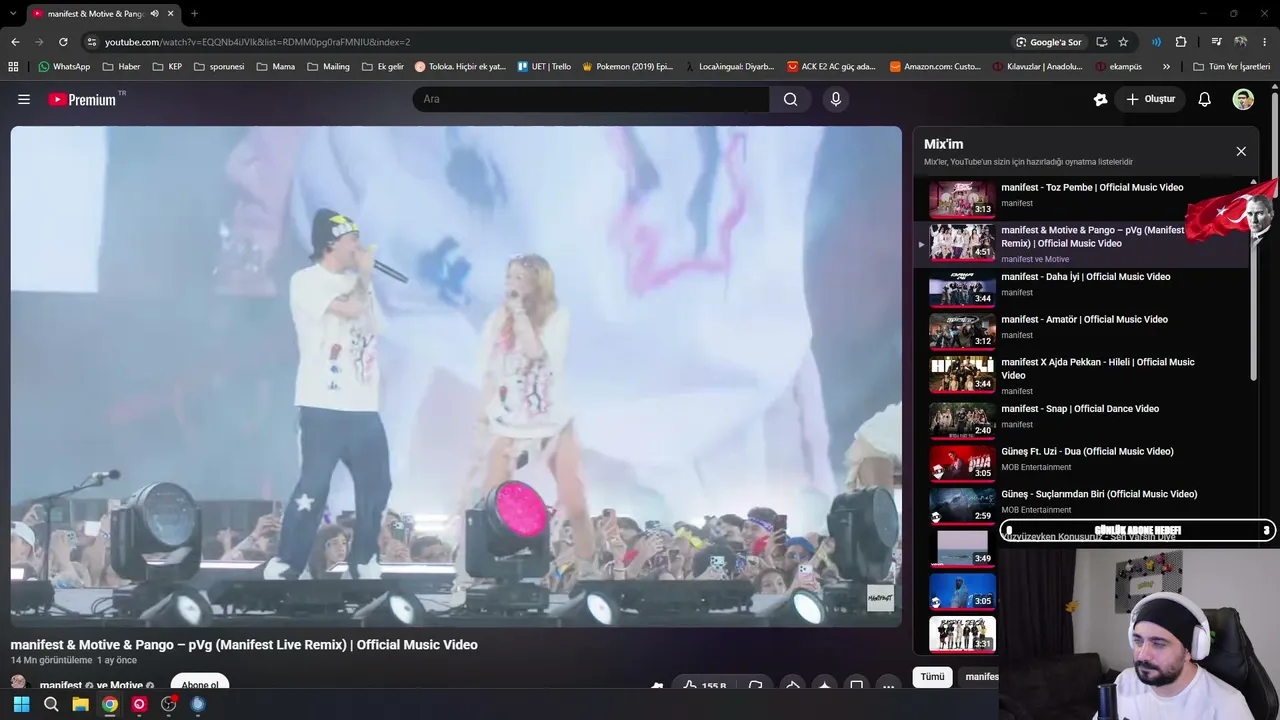
Task: Click the video player to pause
Action: click(456, 376)
